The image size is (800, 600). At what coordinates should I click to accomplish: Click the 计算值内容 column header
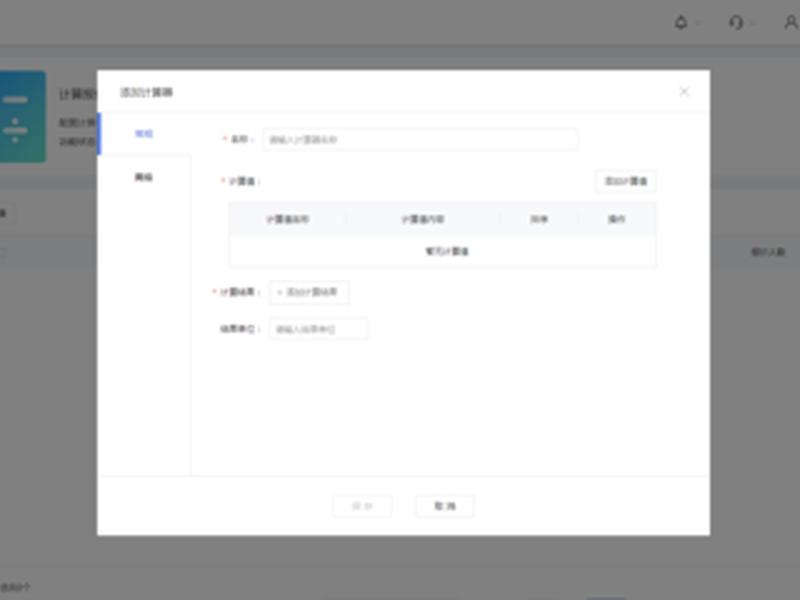(x=422, y=219)
